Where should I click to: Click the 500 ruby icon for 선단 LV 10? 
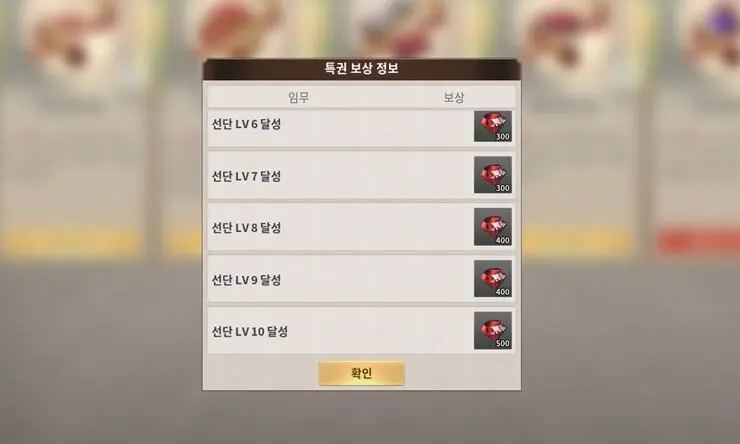coord(493,330)
